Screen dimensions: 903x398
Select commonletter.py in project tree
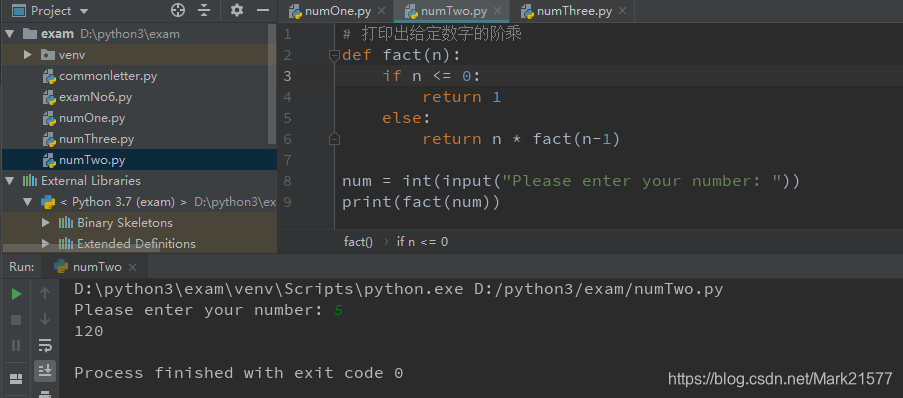[108, 76]
